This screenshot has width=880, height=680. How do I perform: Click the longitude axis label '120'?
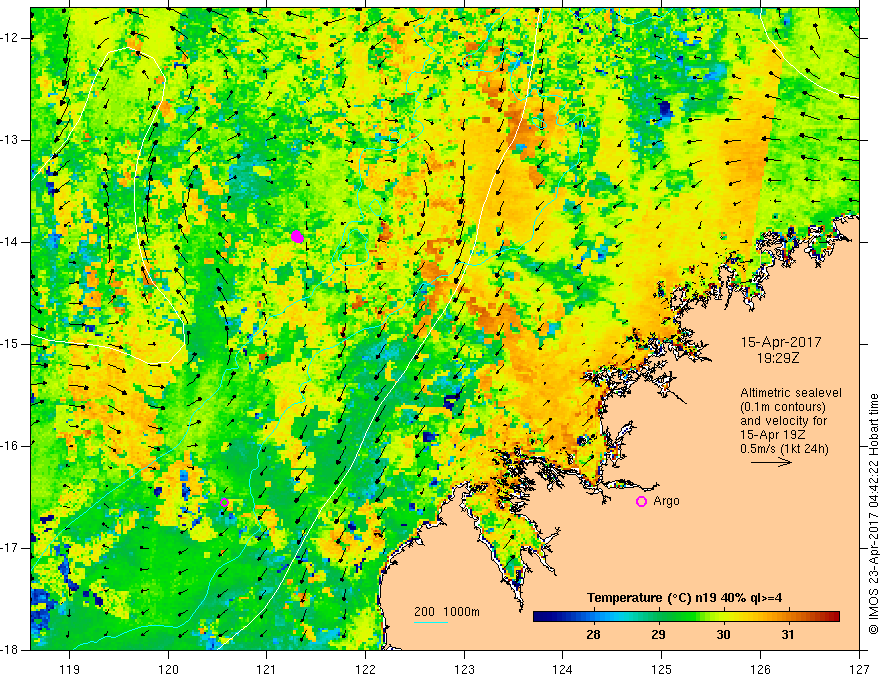click(168, 669)
